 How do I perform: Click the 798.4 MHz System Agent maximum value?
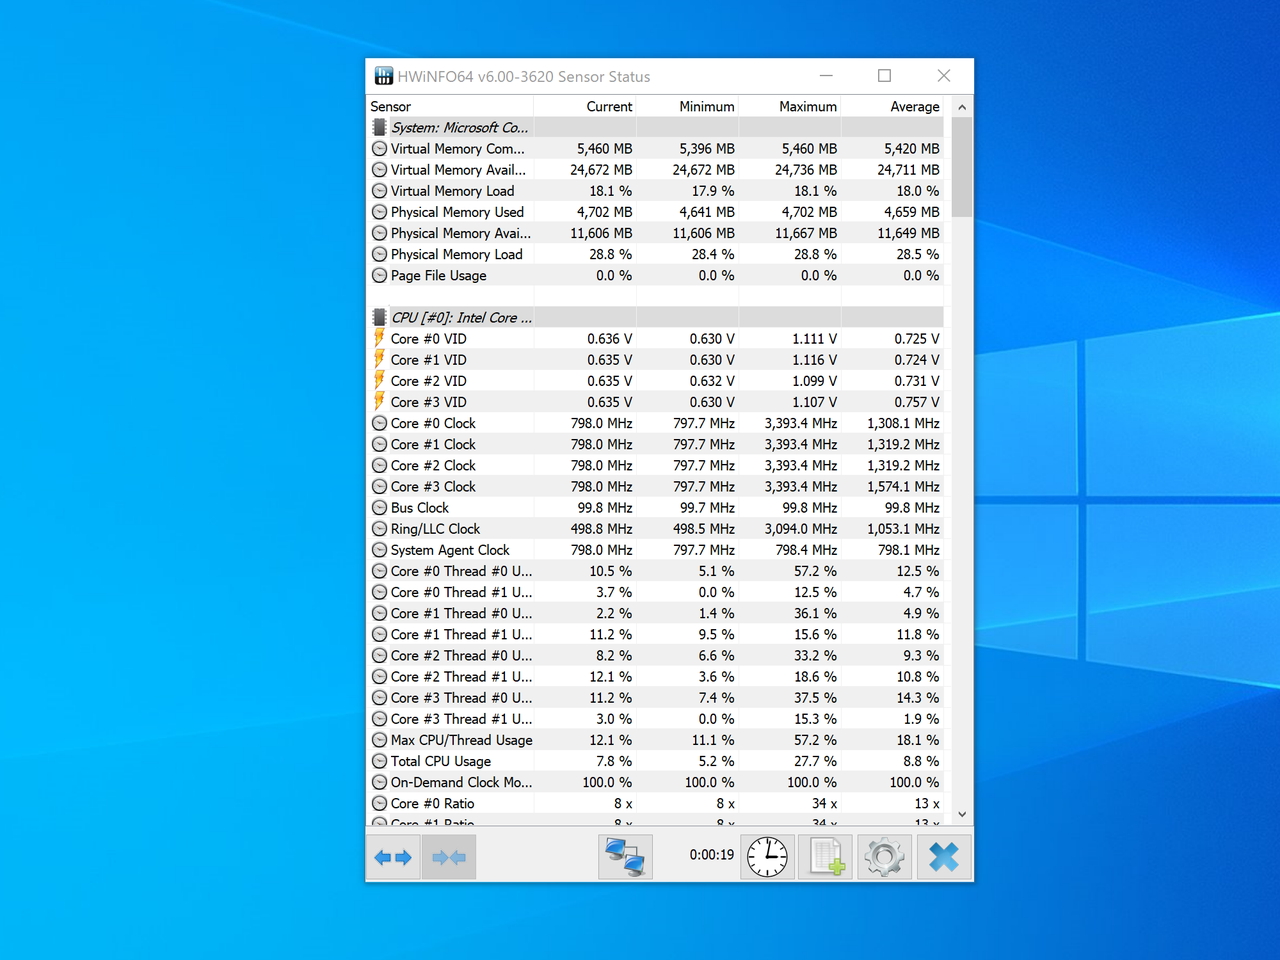[804, 550]
